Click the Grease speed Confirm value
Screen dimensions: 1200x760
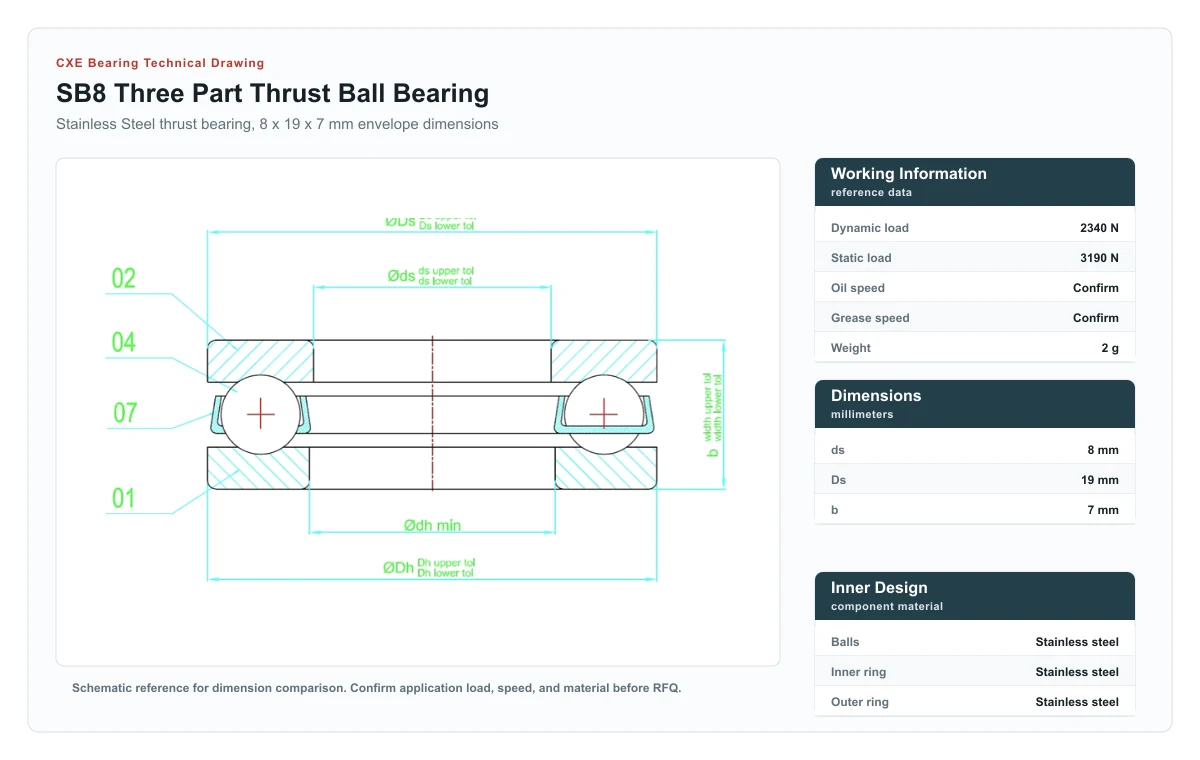[1096, 318]
